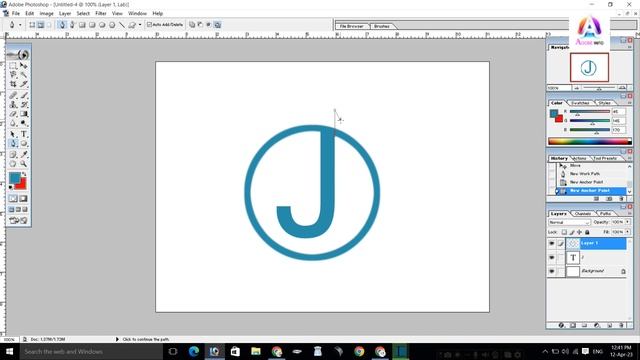The image size is (640, 360).
Task: Toggle lock all icon
Action: (x=587, y=232)
